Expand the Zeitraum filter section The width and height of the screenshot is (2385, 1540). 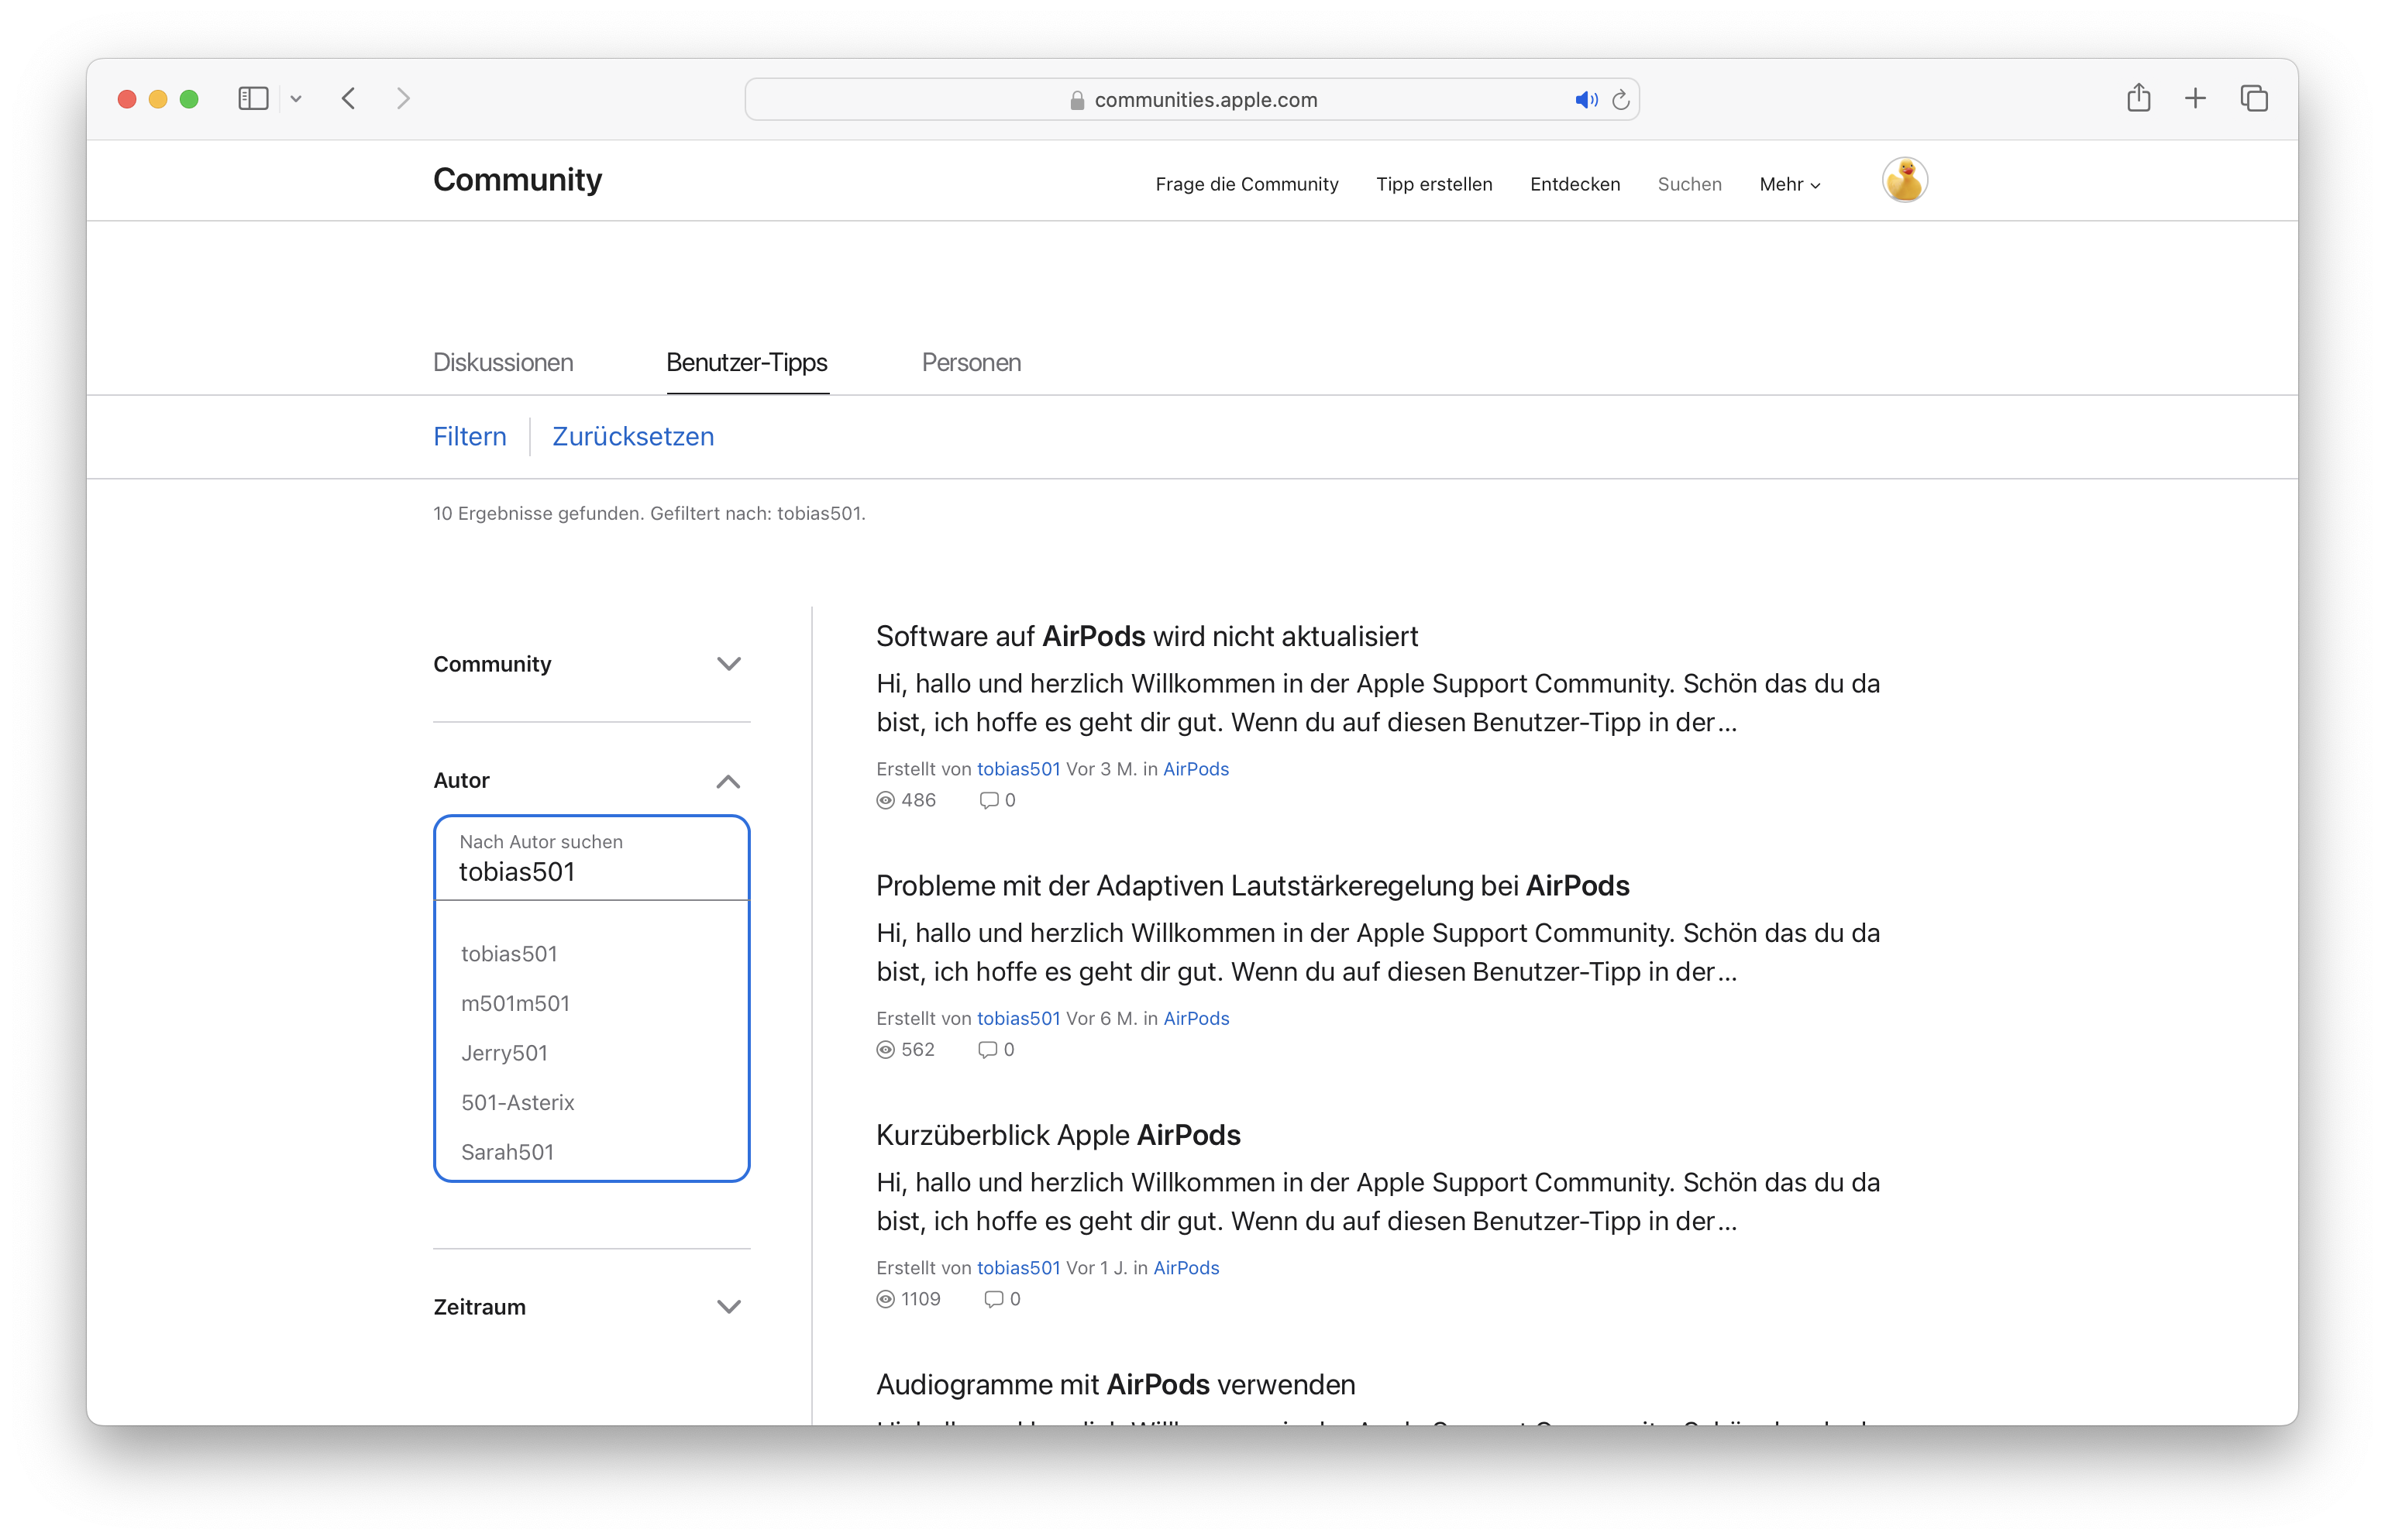(728, 1307)
